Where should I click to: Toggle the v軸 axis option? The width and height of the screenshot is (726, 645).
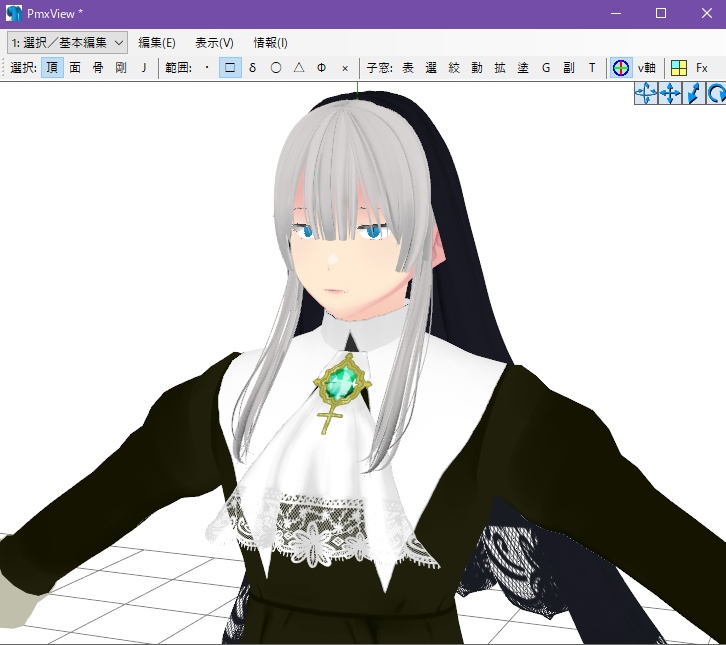pos(646,68)
